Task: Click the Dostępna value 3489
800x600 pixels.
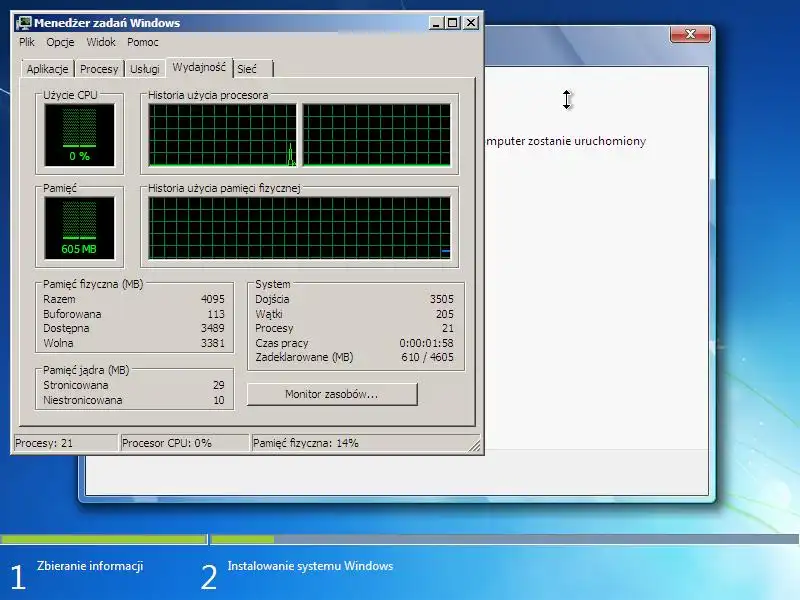Action: 213,328
